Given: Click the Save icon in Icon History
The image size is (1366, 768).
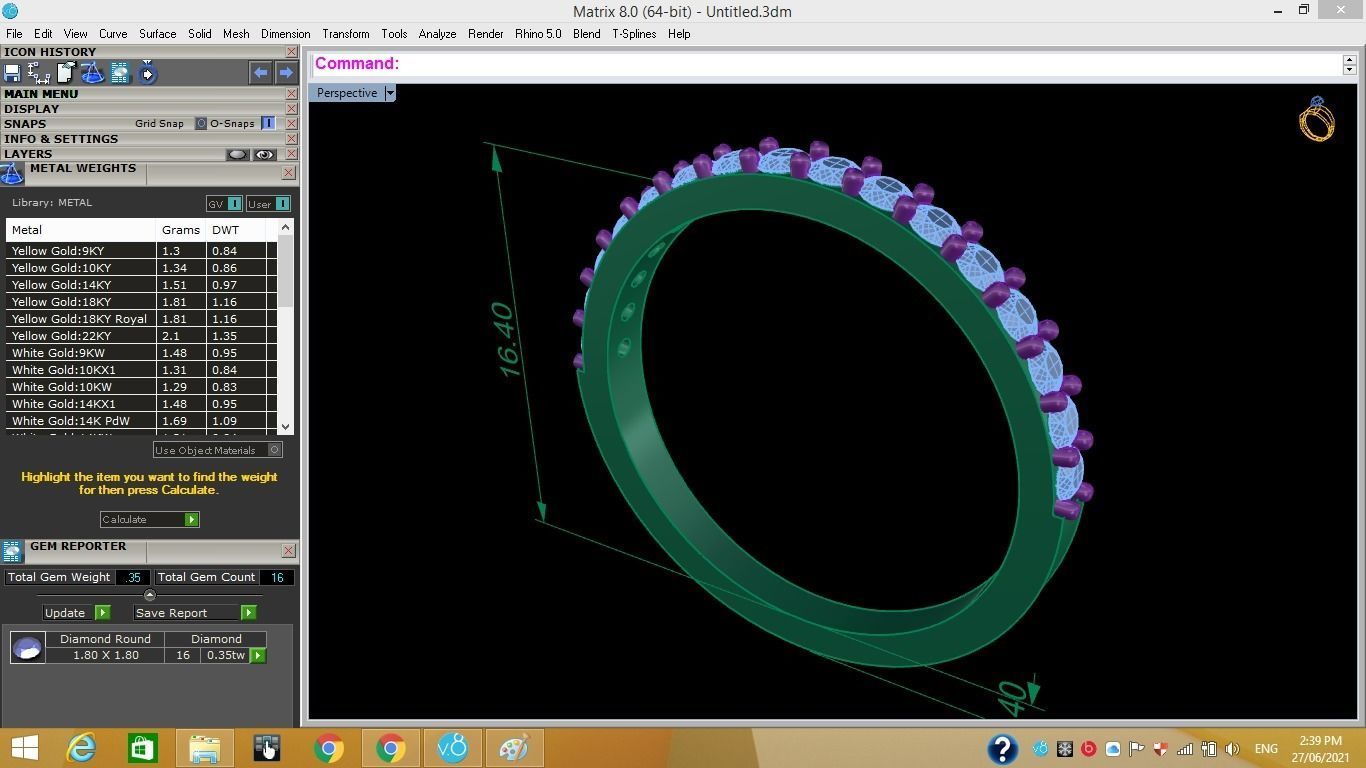Looking at the screenshot, I should click(12, 72).
